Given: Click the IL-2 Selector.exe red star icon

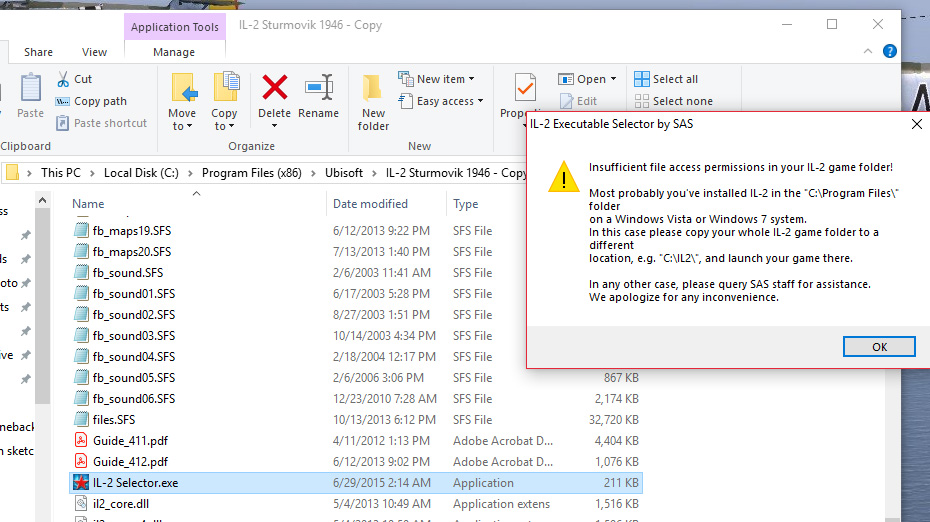Looking at the screenshot, I should click(81, 482).
